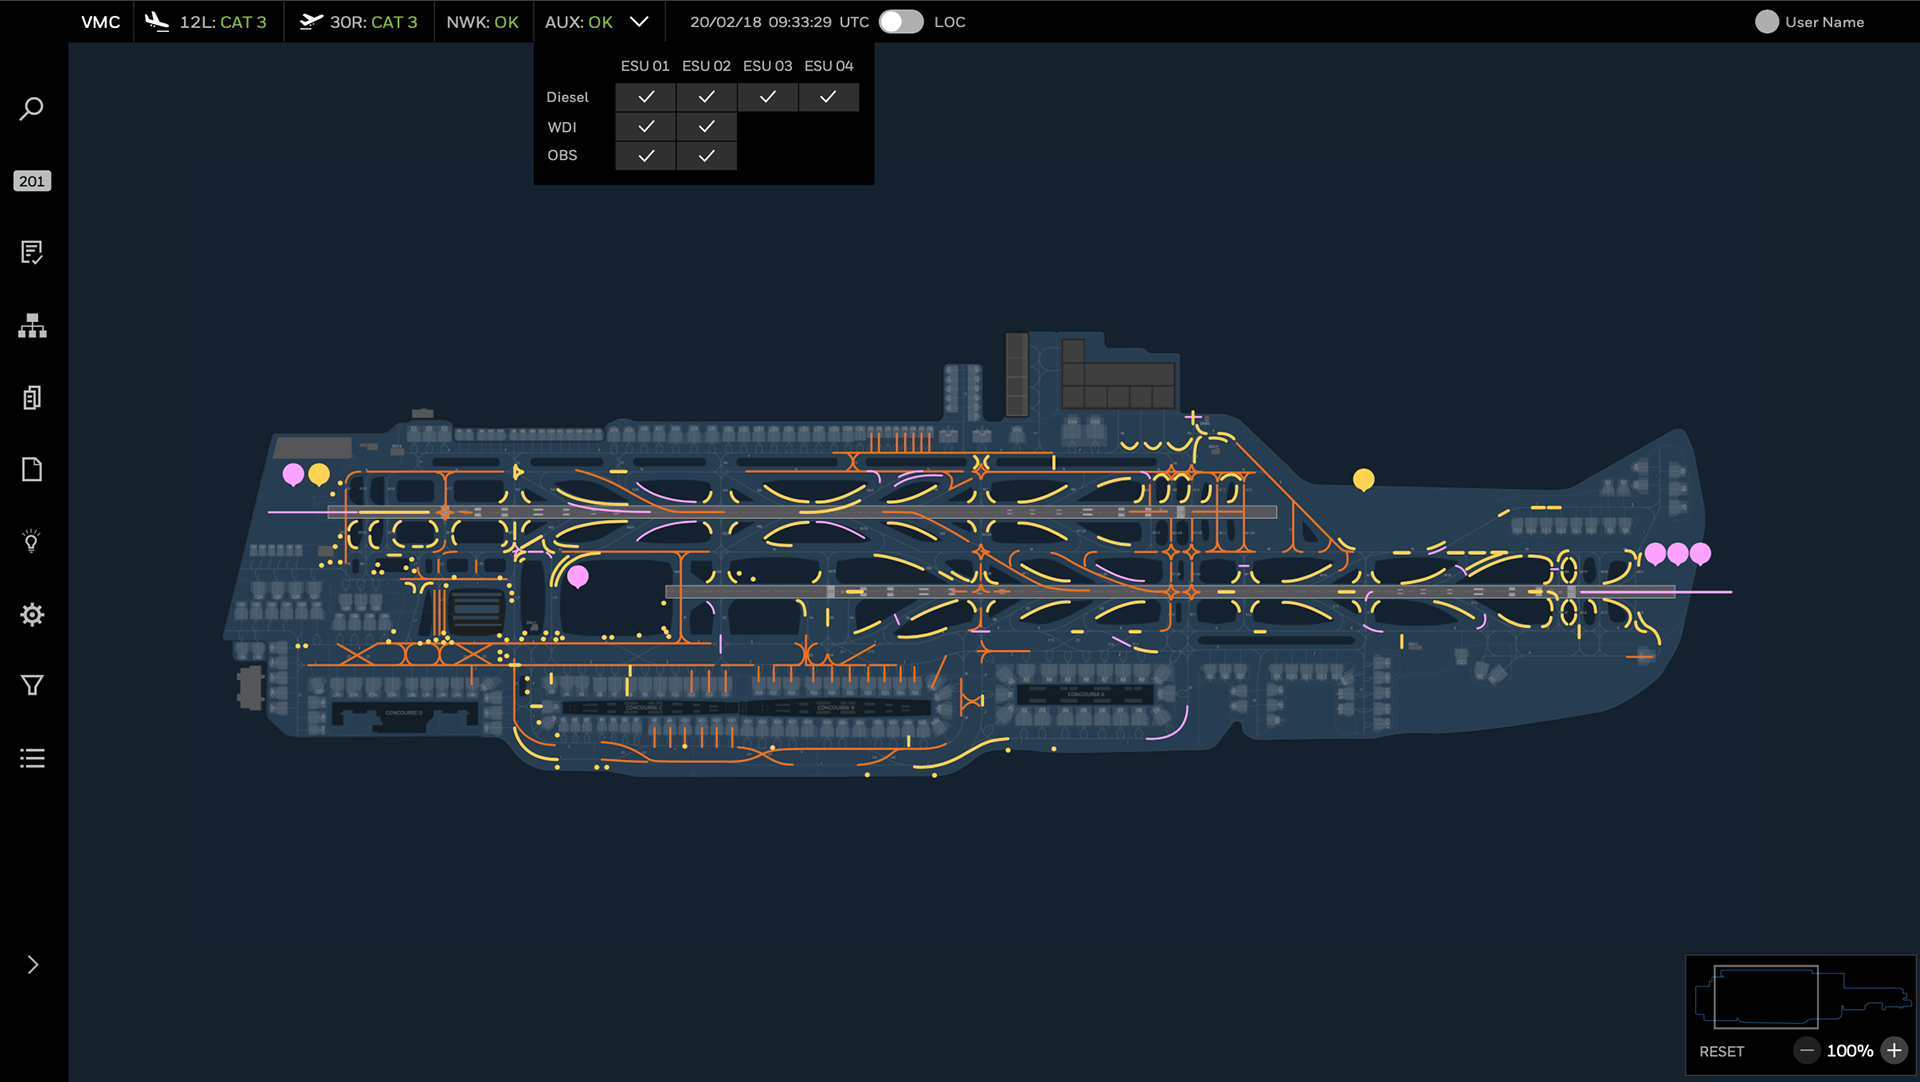The height and width of the screenshot is (1082, 1920).
Task: Toggle OBS checkmark for ESU 01
Action: 646,156
